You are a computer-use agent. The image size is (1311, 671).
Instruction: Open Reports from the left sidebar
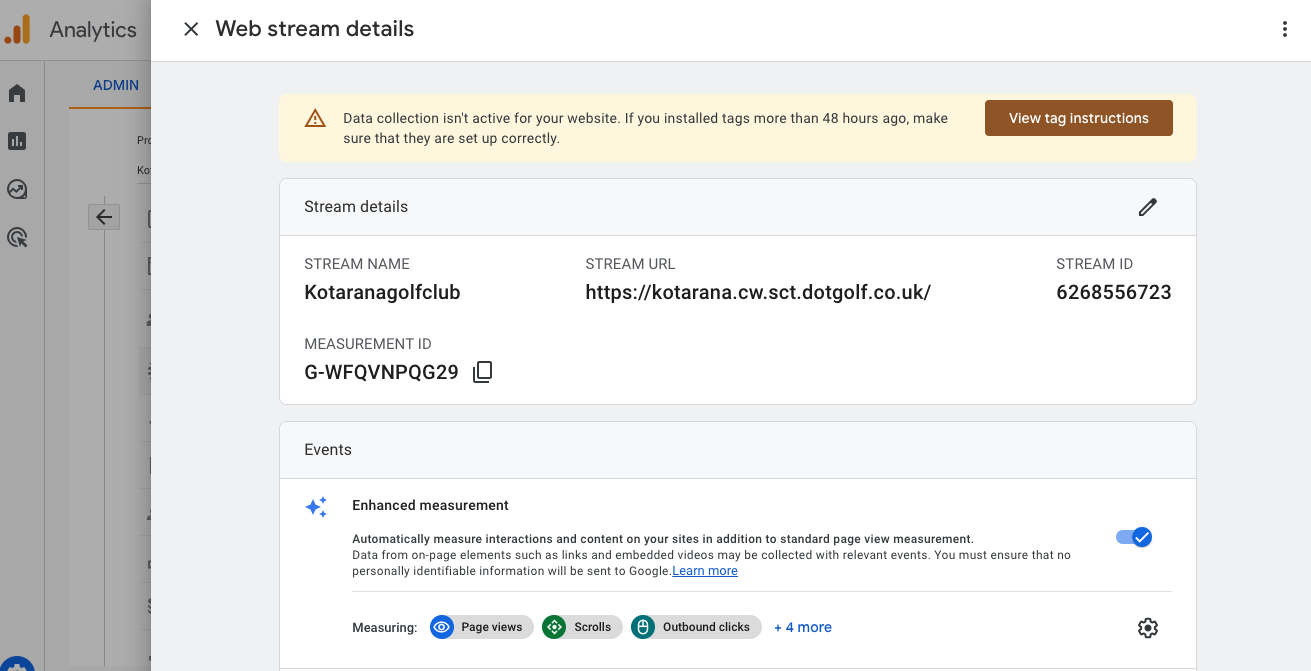[x=17, y=141]
